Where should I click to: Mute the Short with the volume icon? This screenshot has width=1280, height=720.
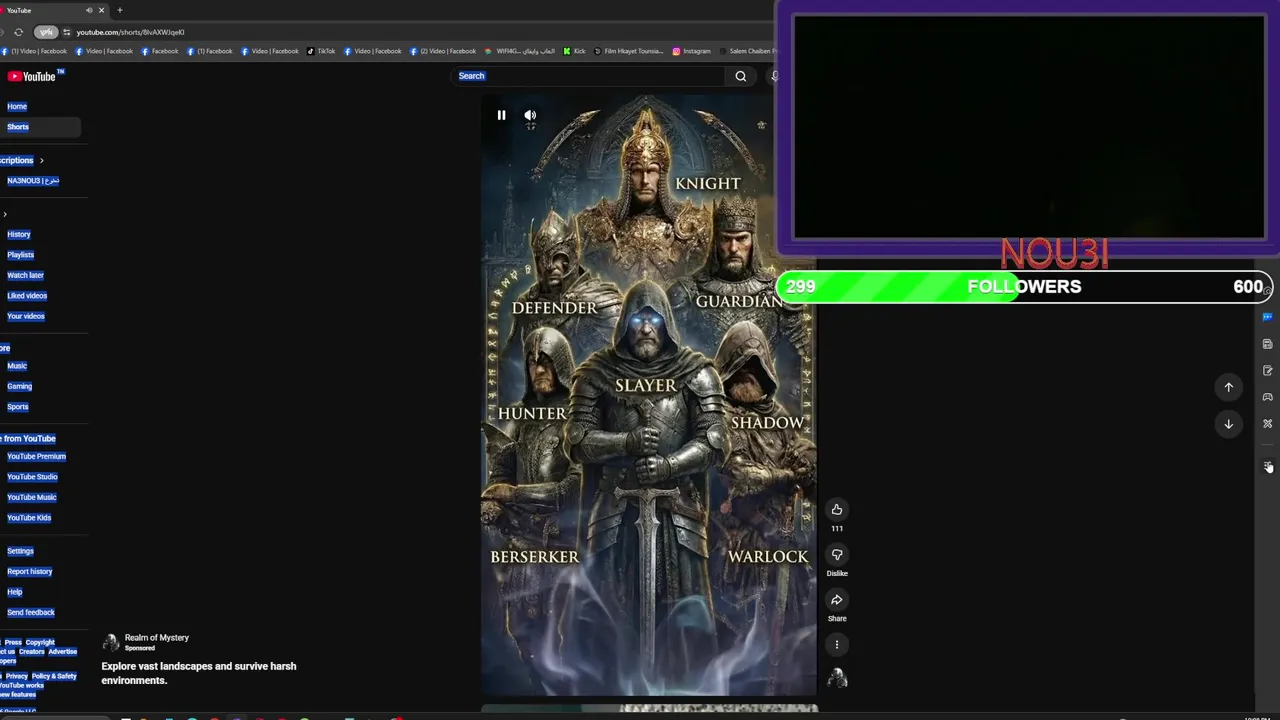(530, 115)
